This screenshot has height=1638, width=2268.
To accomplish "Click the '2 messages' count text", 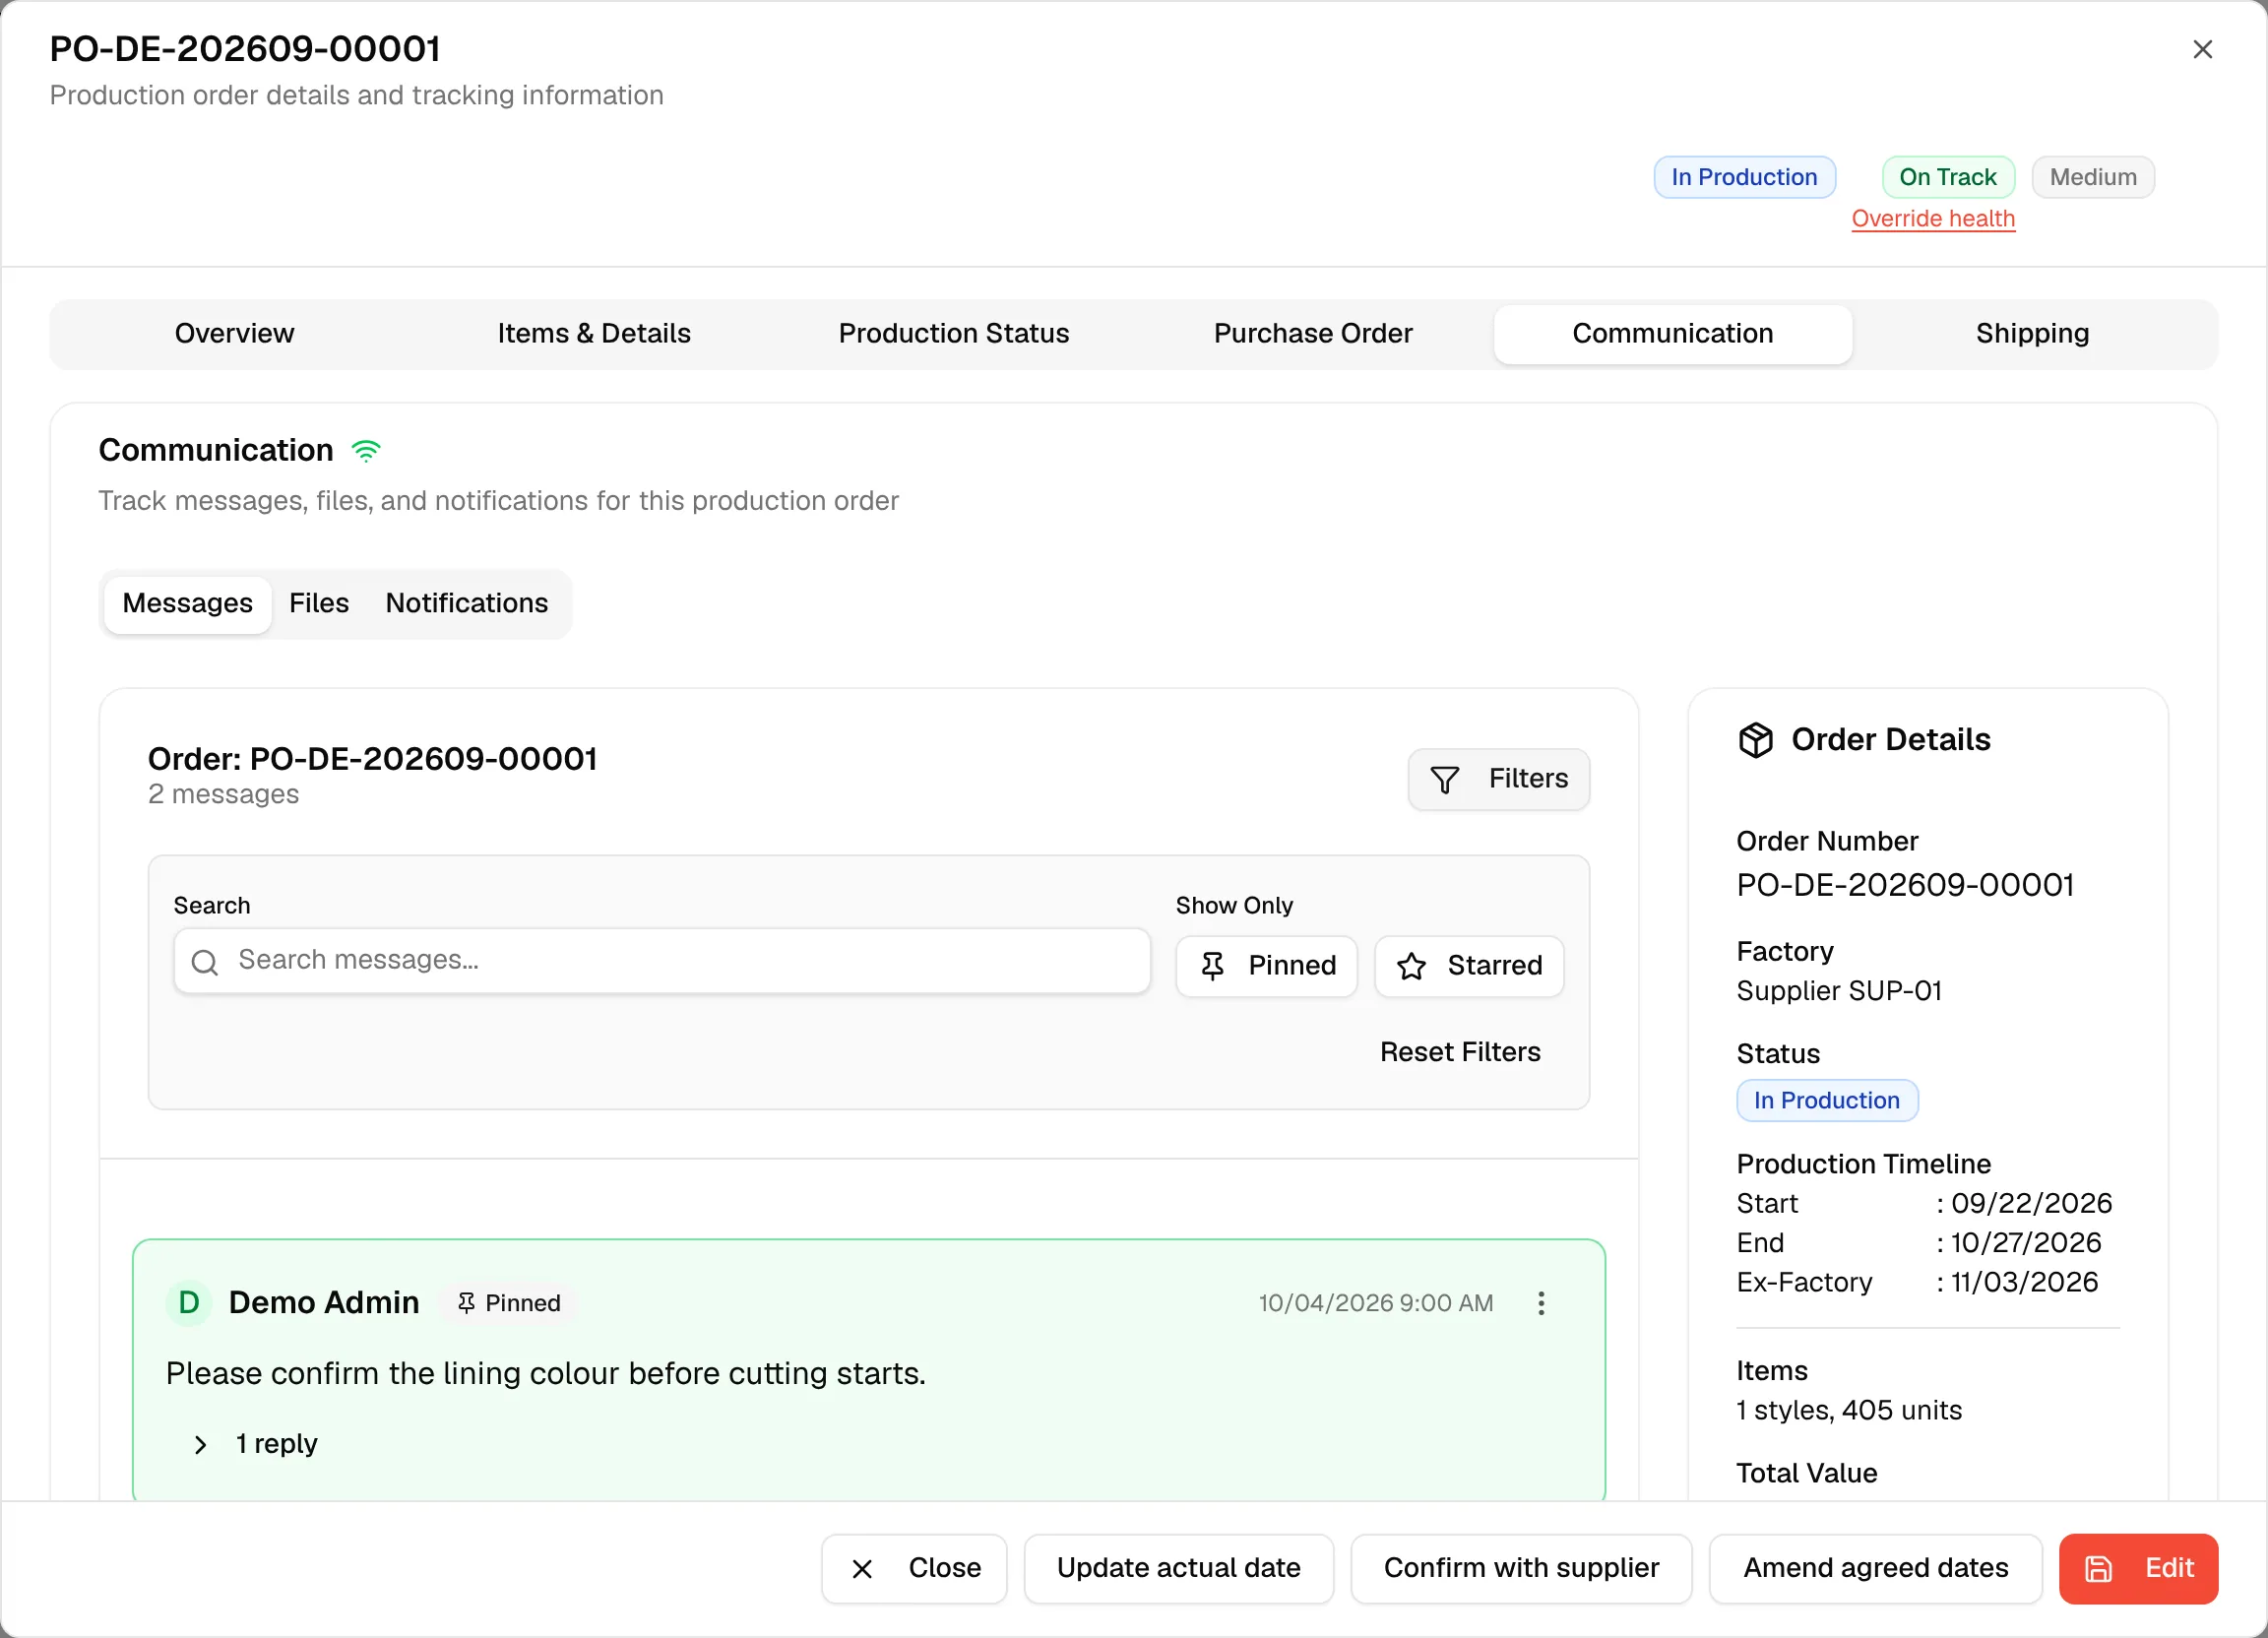I will pyautogui.click(x=223, y=794).
